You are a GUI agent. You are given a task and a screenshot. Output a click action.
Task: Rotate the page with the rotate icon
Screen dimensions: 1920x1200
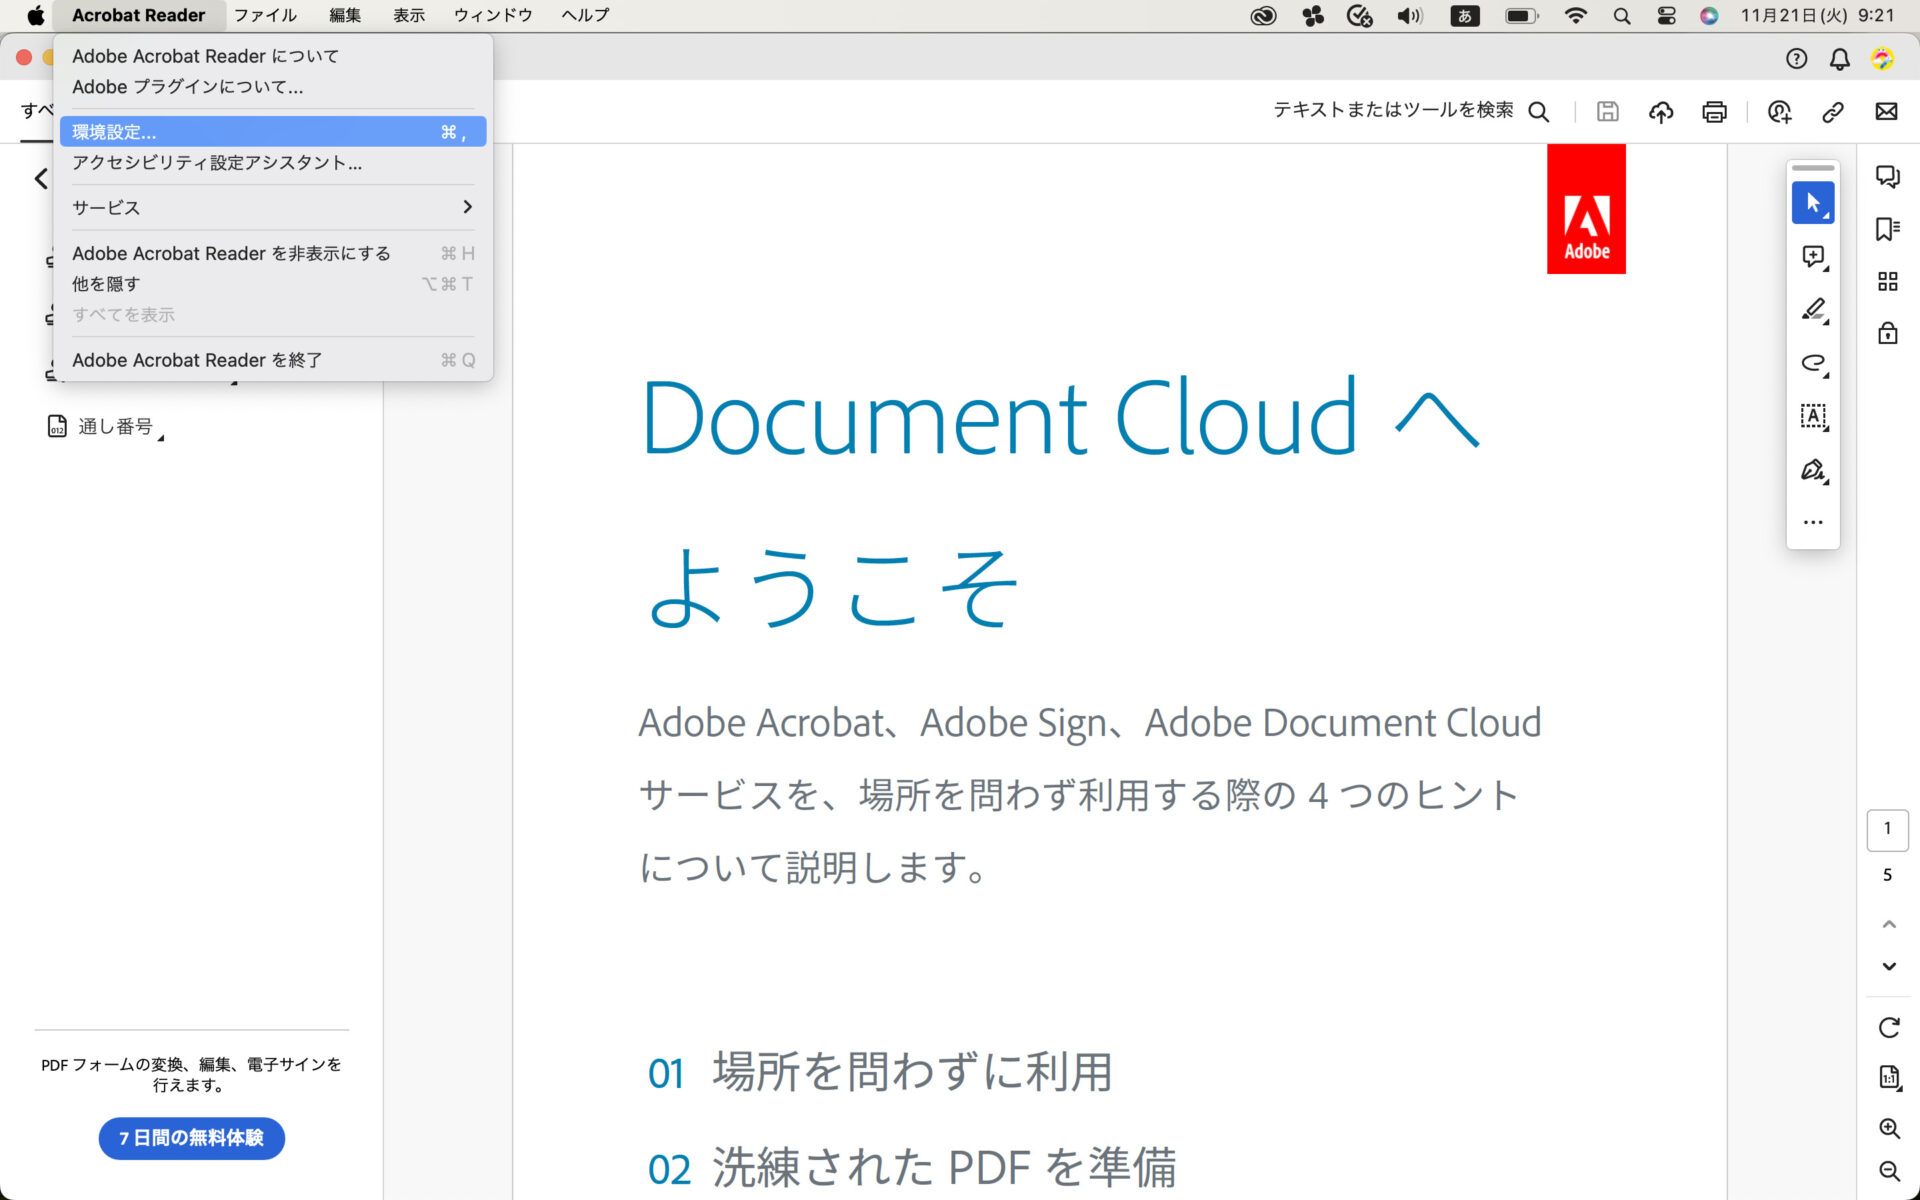pos(1888,1027)
